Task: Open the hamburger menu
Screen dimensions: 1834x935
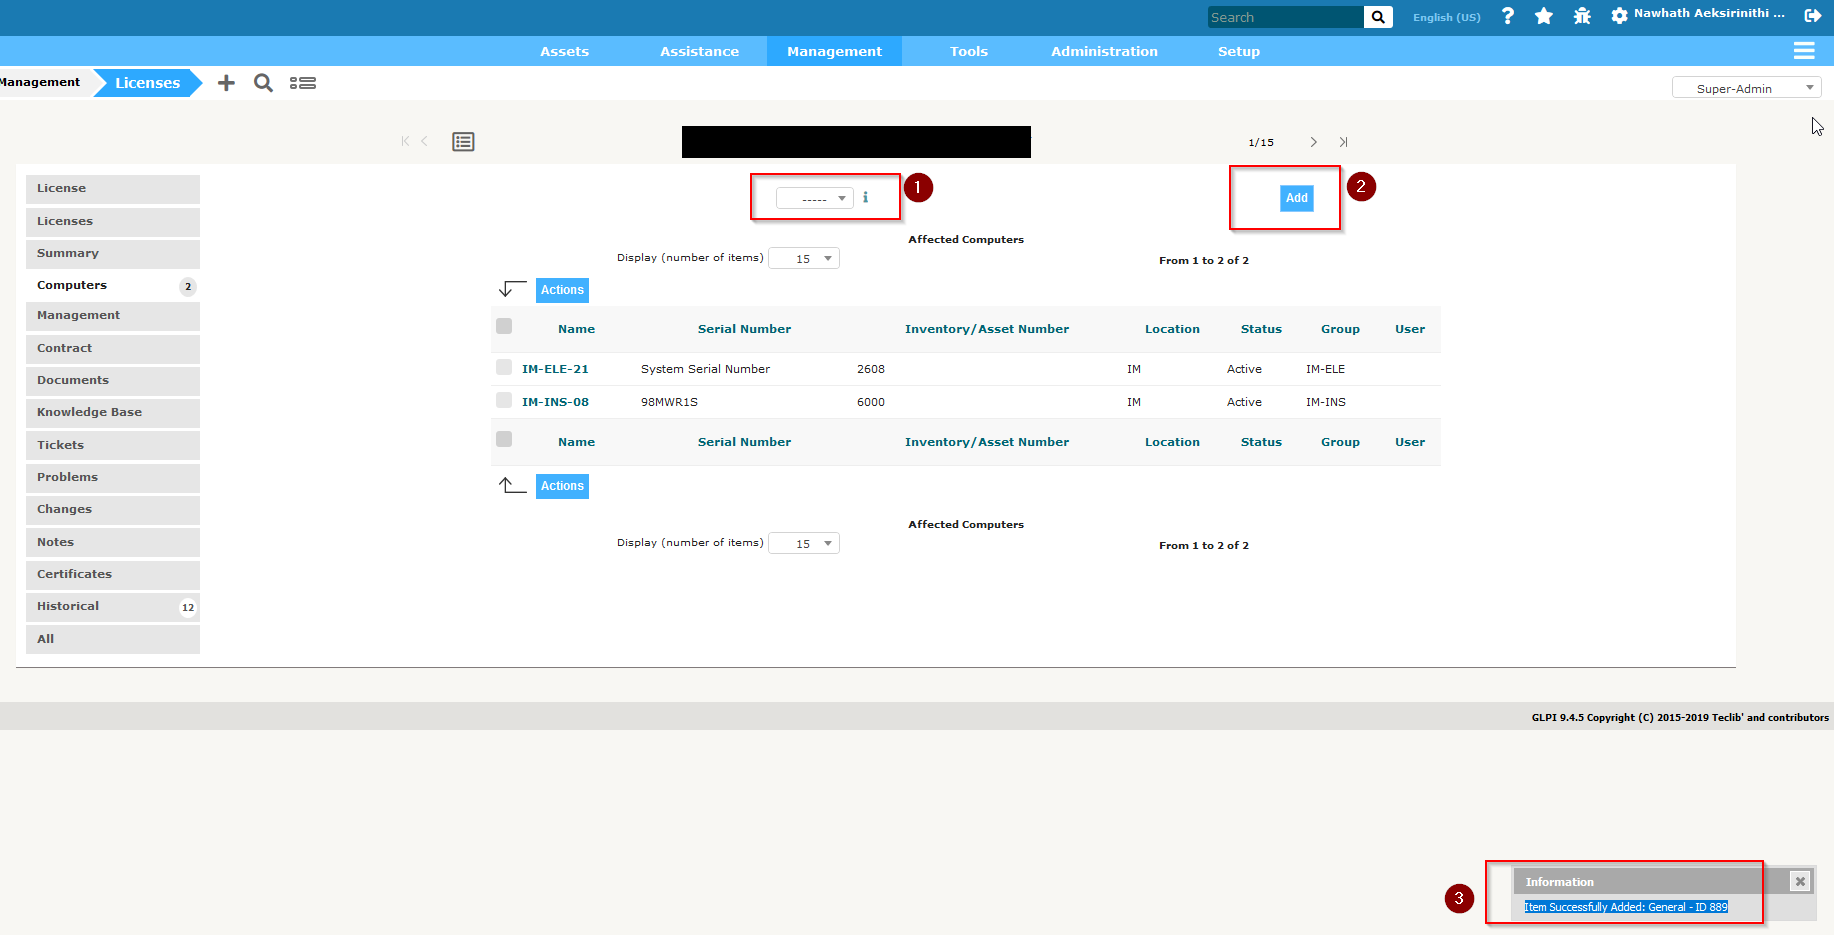Action: point(1804,50)
